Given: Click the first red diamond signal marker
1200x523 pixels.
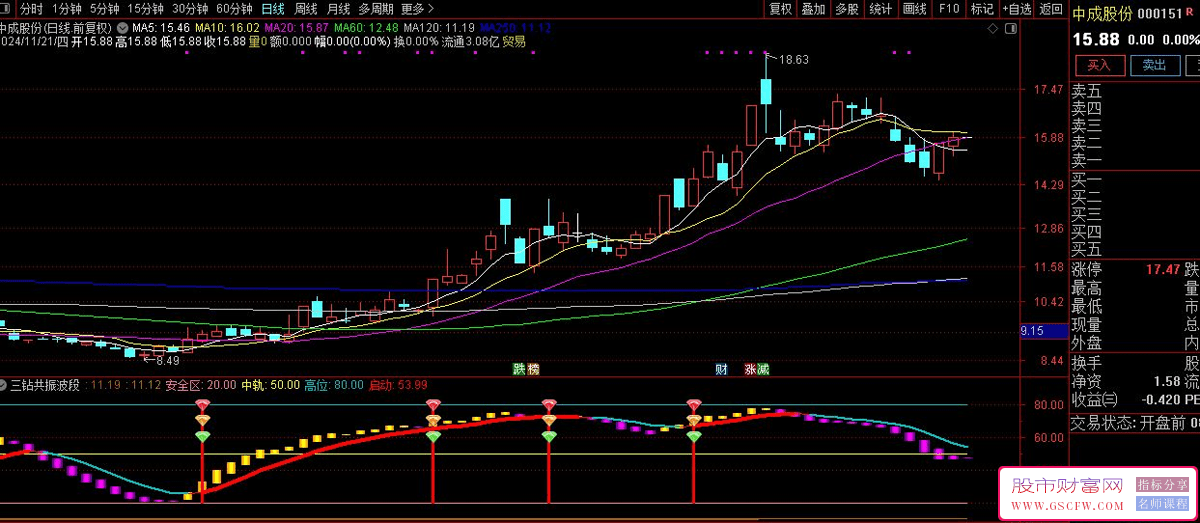Looking at the screenshot, I should 202,404.
